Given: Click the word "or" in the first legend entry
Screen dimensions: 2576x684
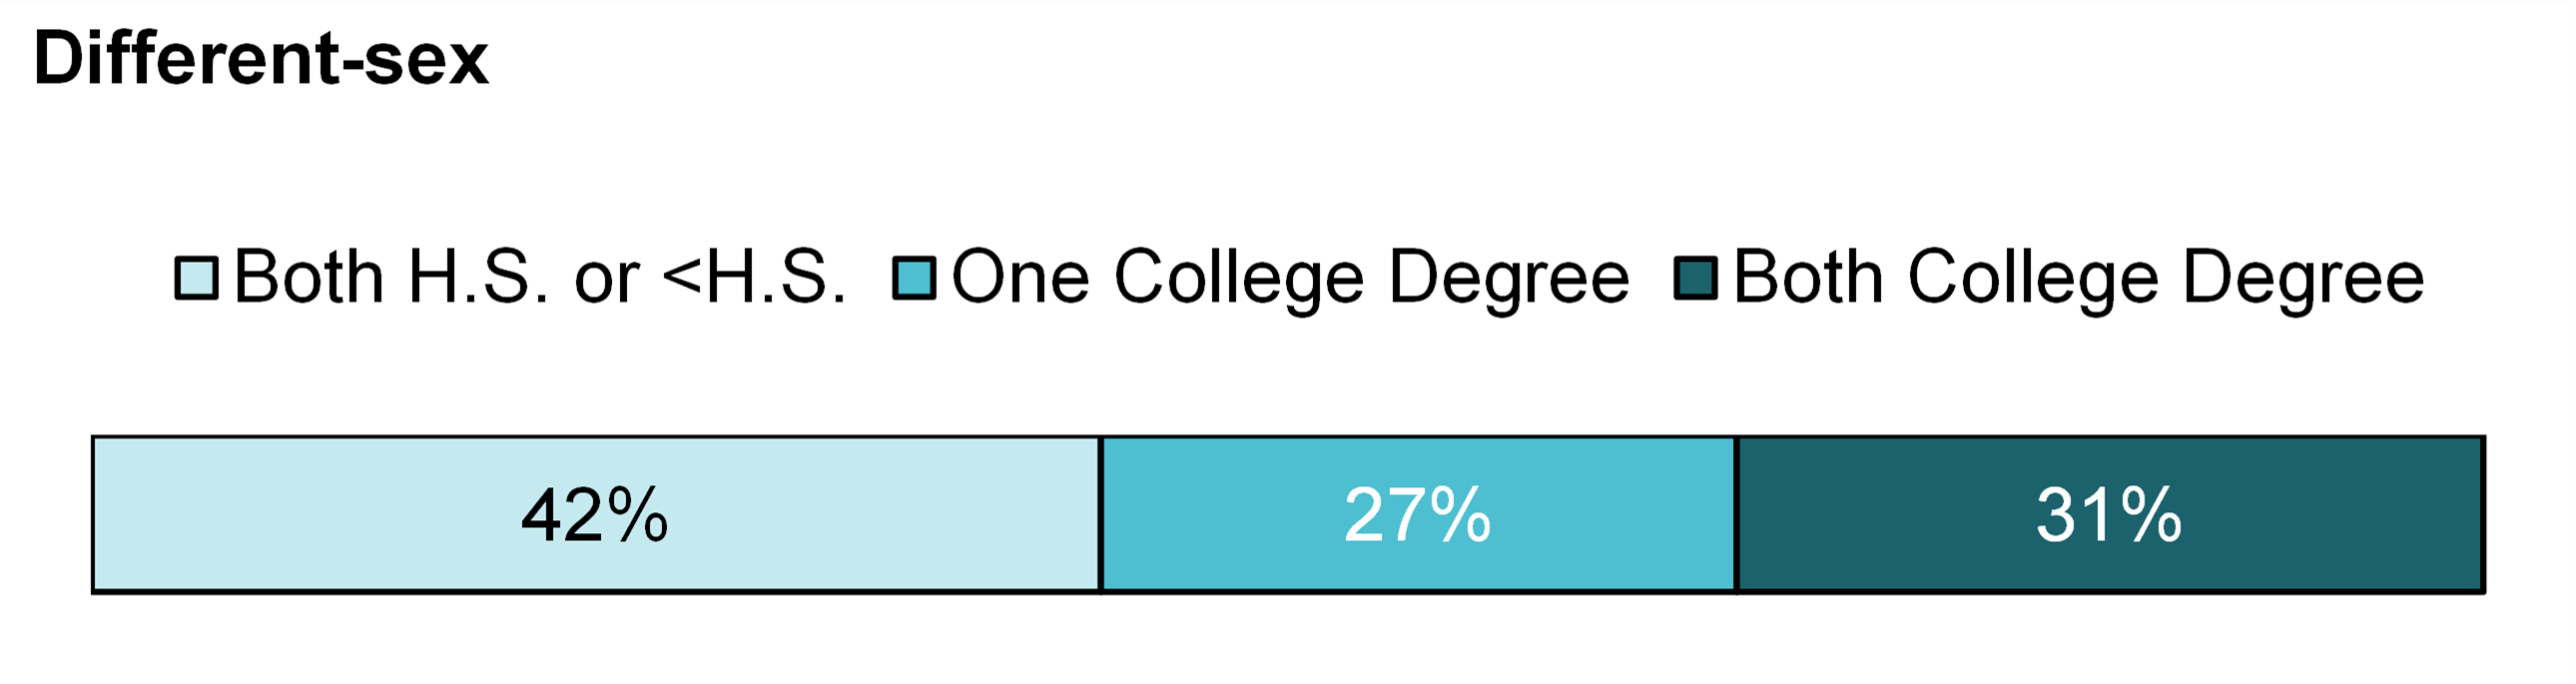Looking at the screenshot, I should coord(606,279).
